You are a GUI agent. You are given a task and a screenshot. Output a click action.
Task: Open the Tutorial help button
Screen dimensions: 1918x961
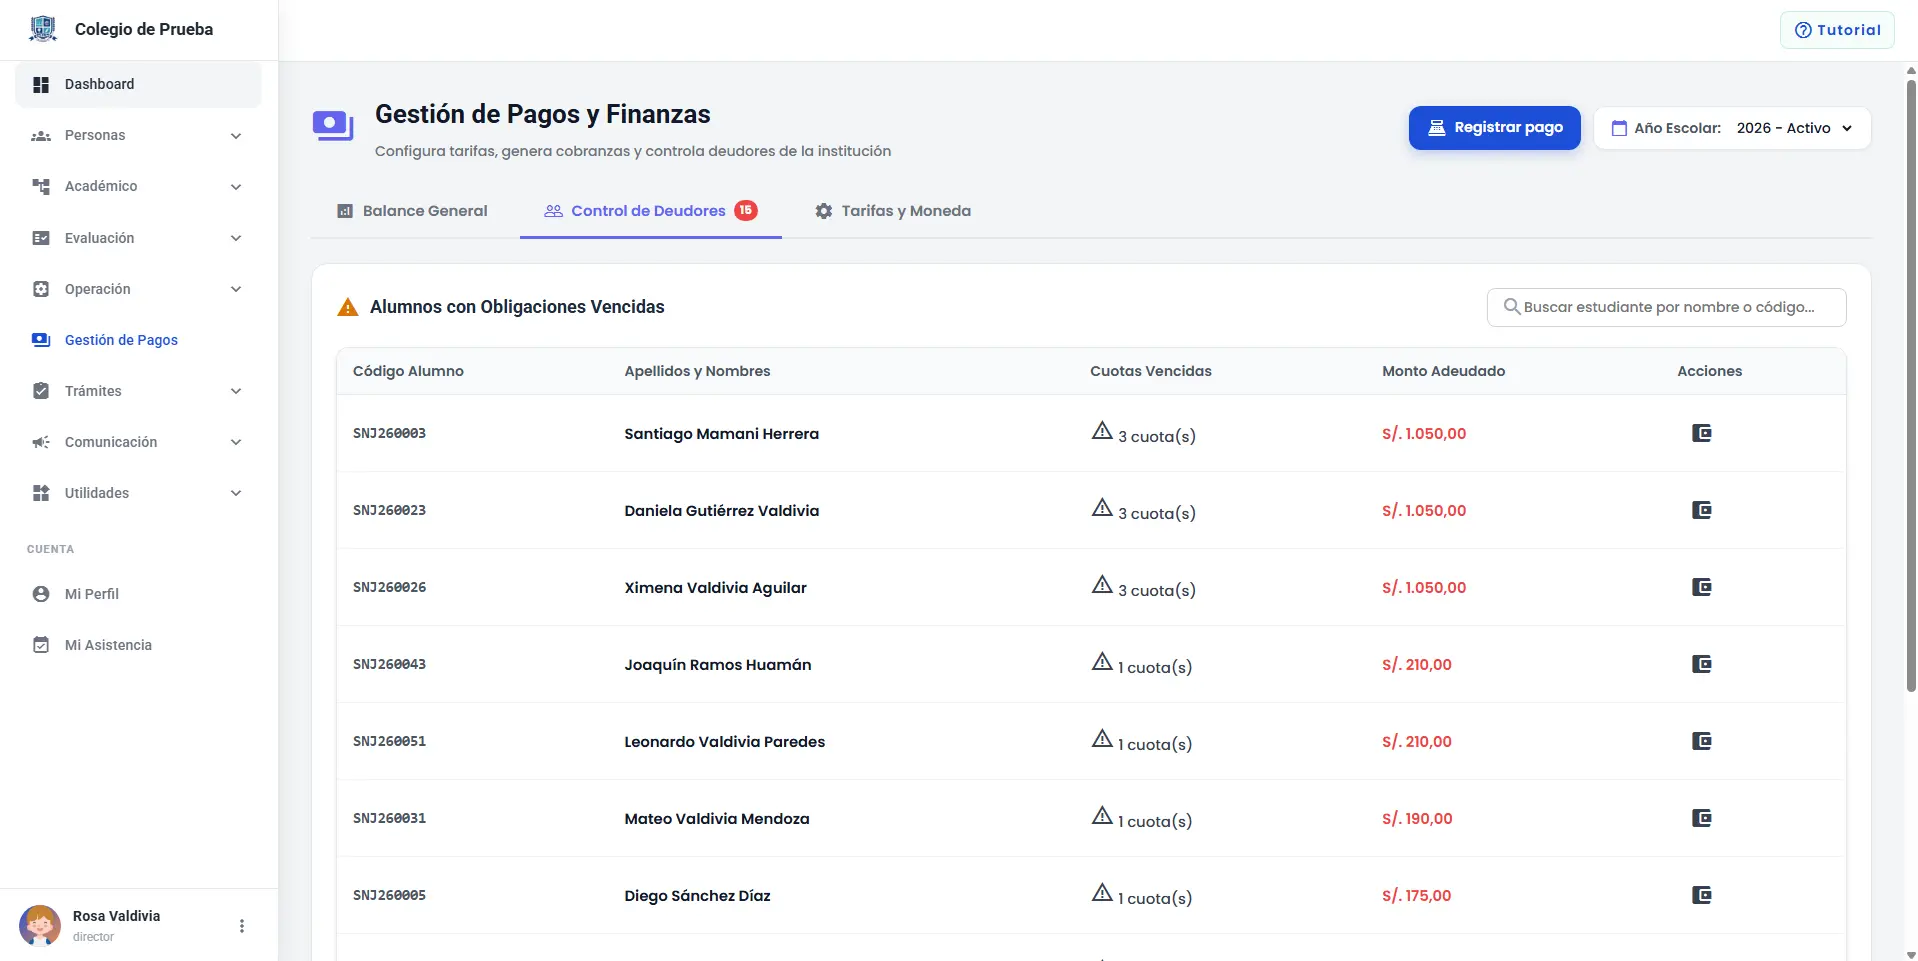(1837, 30)
